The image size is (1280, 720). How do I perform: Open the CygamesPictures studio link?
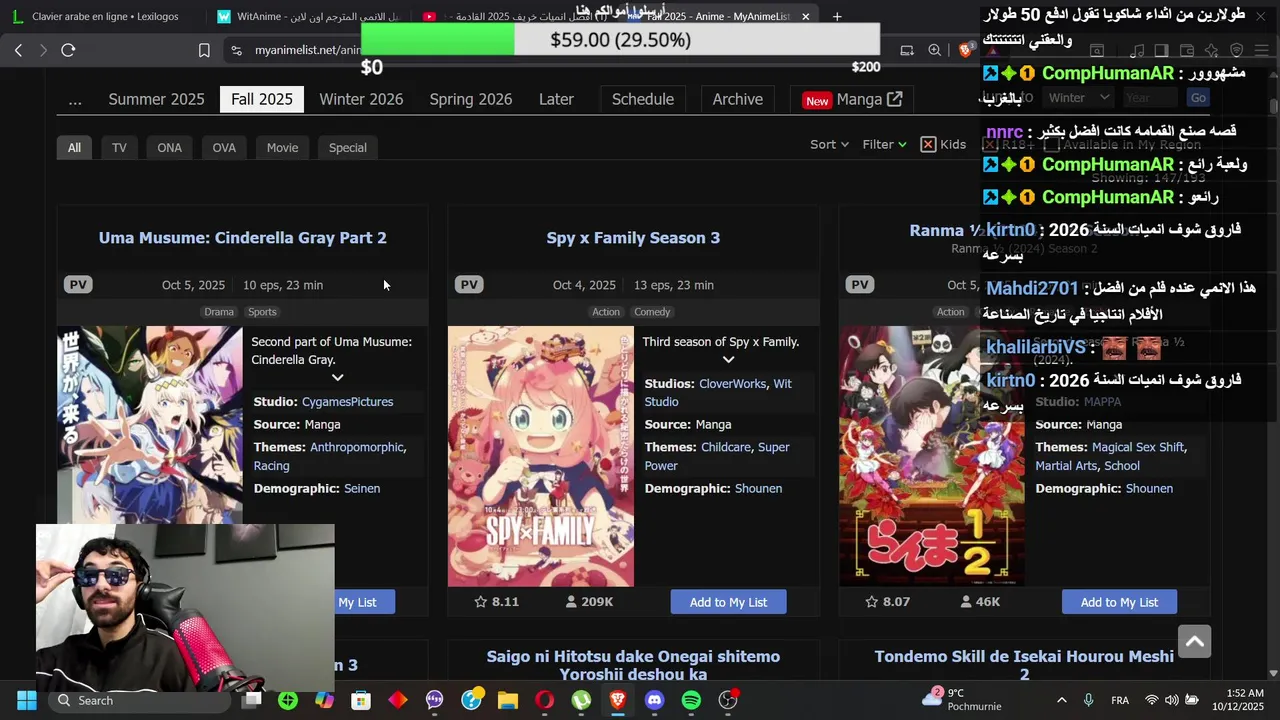pos(347,402)
